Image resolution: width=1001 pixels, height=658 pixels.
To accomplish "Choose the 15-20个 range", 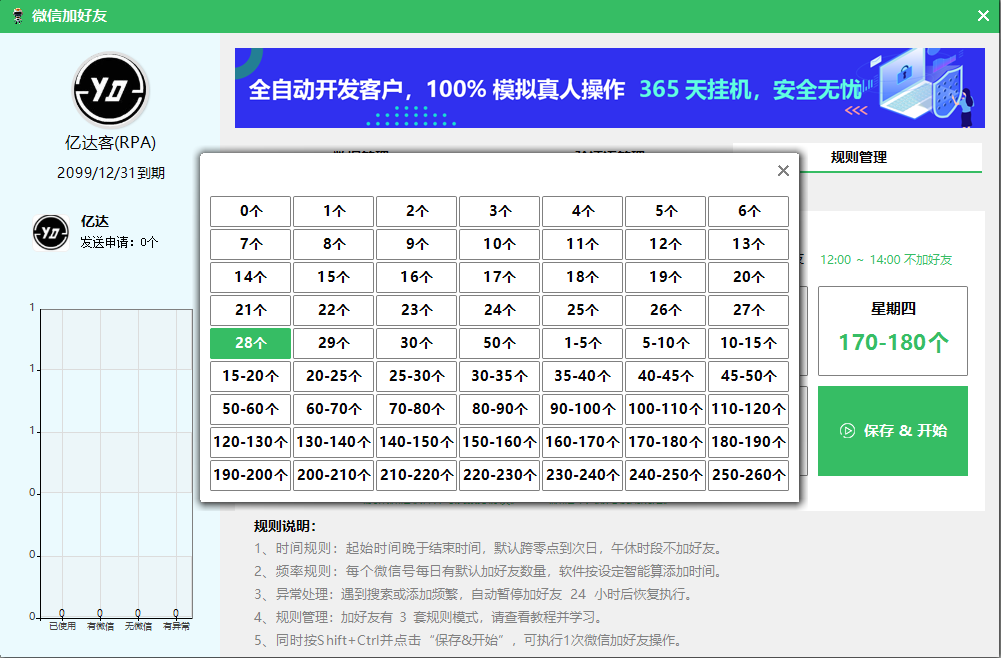I will [x=250, y=376].
